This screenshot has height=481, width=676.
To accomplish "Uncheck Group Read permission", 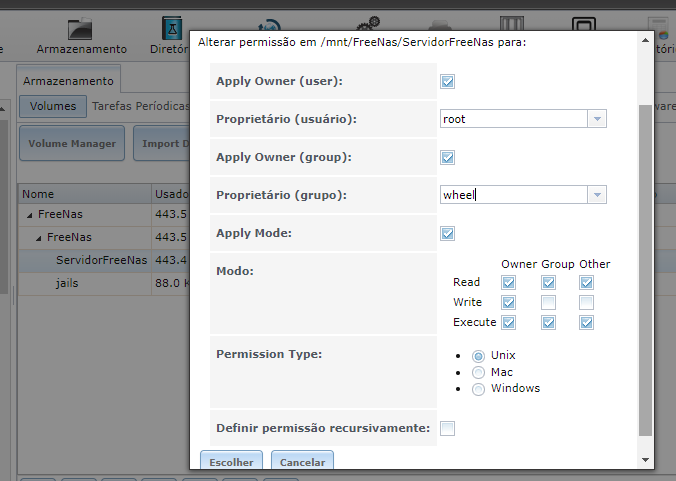I will click(x=548, y=283).
